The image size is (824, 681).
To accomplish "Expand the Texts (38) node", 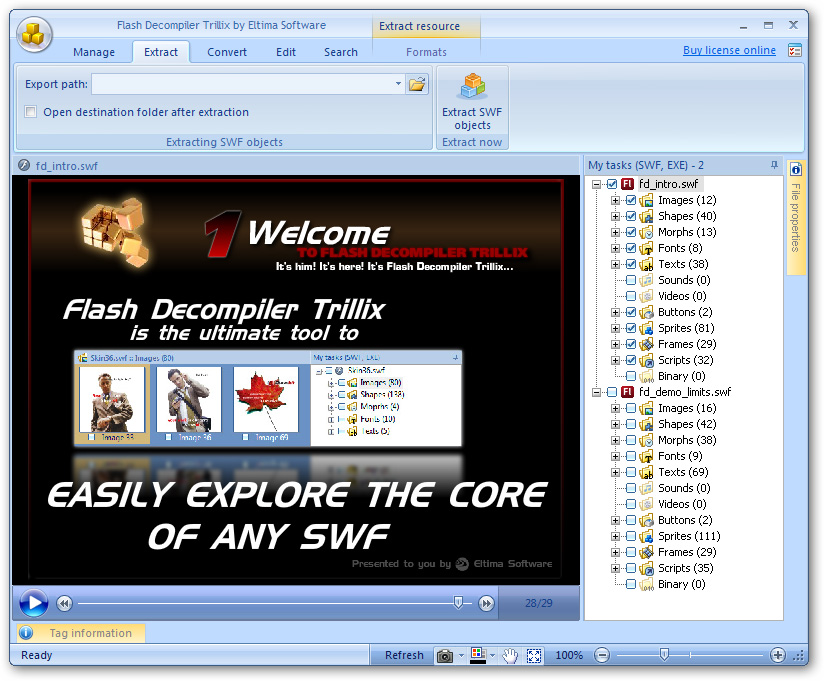I will 615,264.
